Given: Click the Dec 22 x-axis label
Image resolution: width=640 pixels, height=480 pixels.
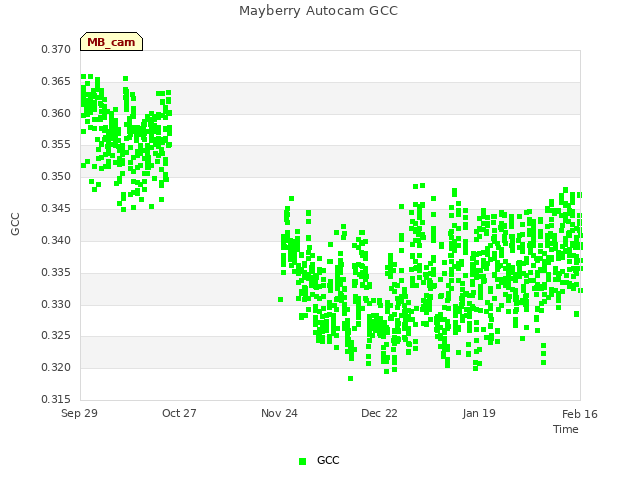Looking at the screenshot, I should point(379,413).
